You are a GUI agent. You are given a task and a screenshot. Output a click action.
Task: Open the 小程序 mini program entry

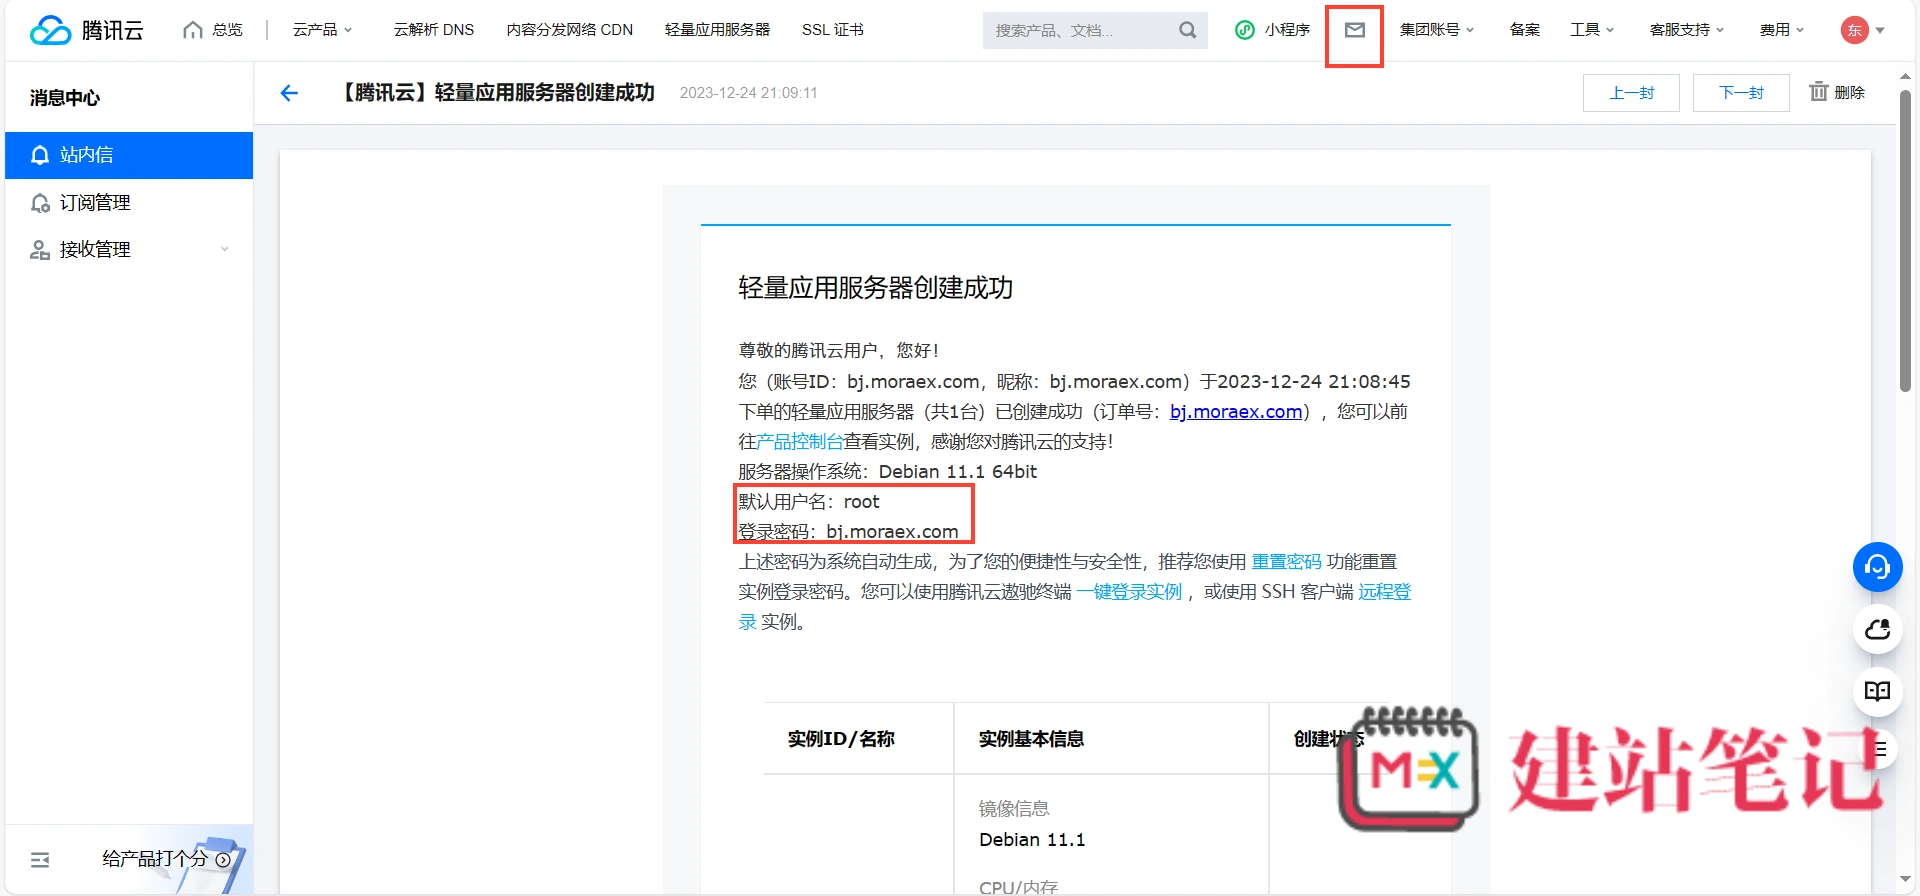click(1273, 30)
